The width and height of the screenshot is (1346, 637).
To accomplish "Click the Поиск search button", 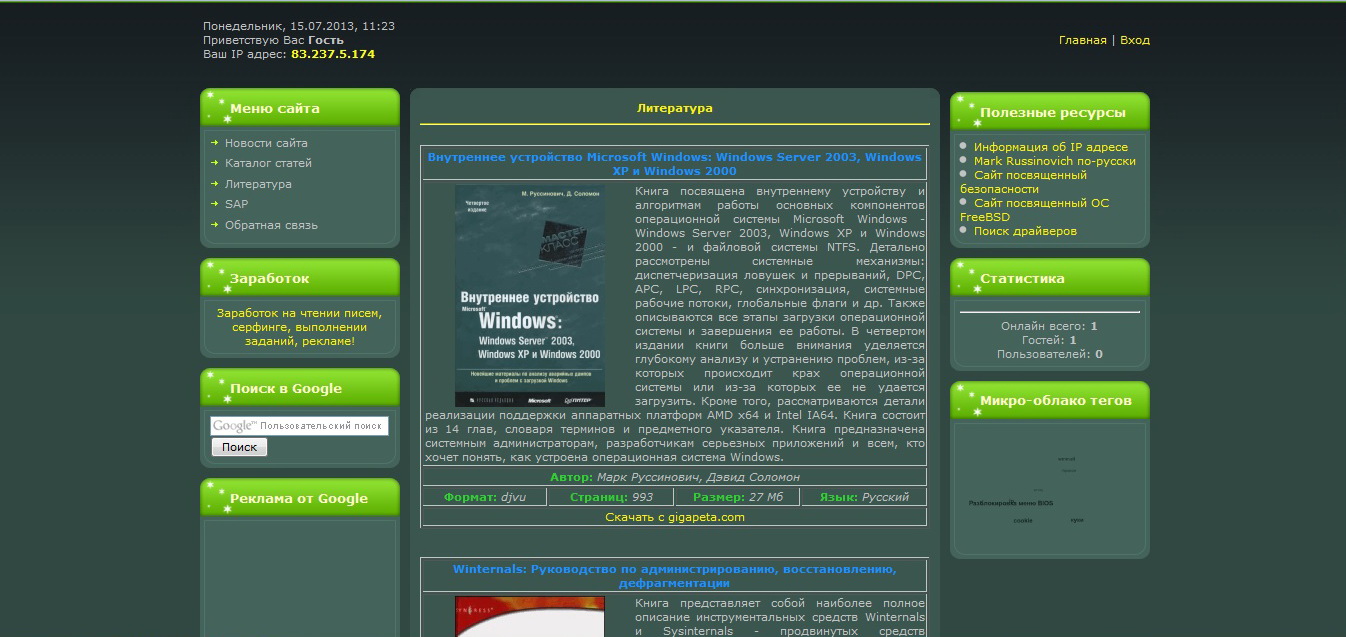I will [x=239, y=447].
